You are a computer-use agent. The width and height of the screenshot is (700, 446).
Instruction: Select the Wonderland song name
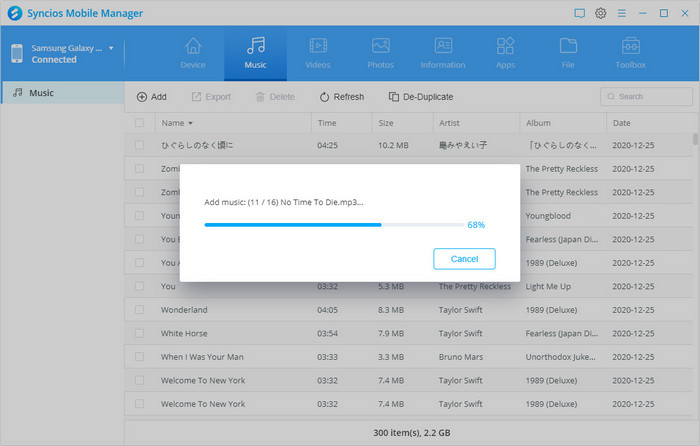click(x=184, y=310)
